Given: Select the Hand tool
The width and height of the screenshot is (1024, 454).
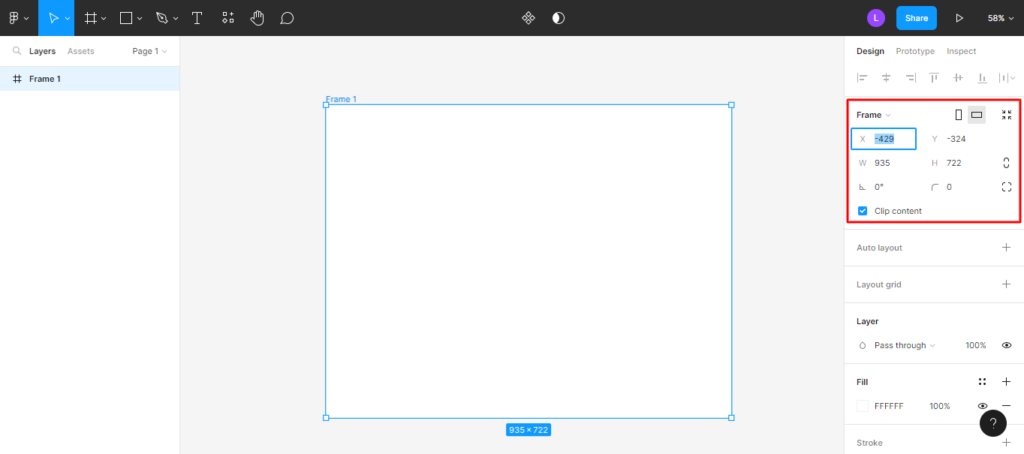Looking at the screenshot, I should pyautogui.click(x=257, y=18).
